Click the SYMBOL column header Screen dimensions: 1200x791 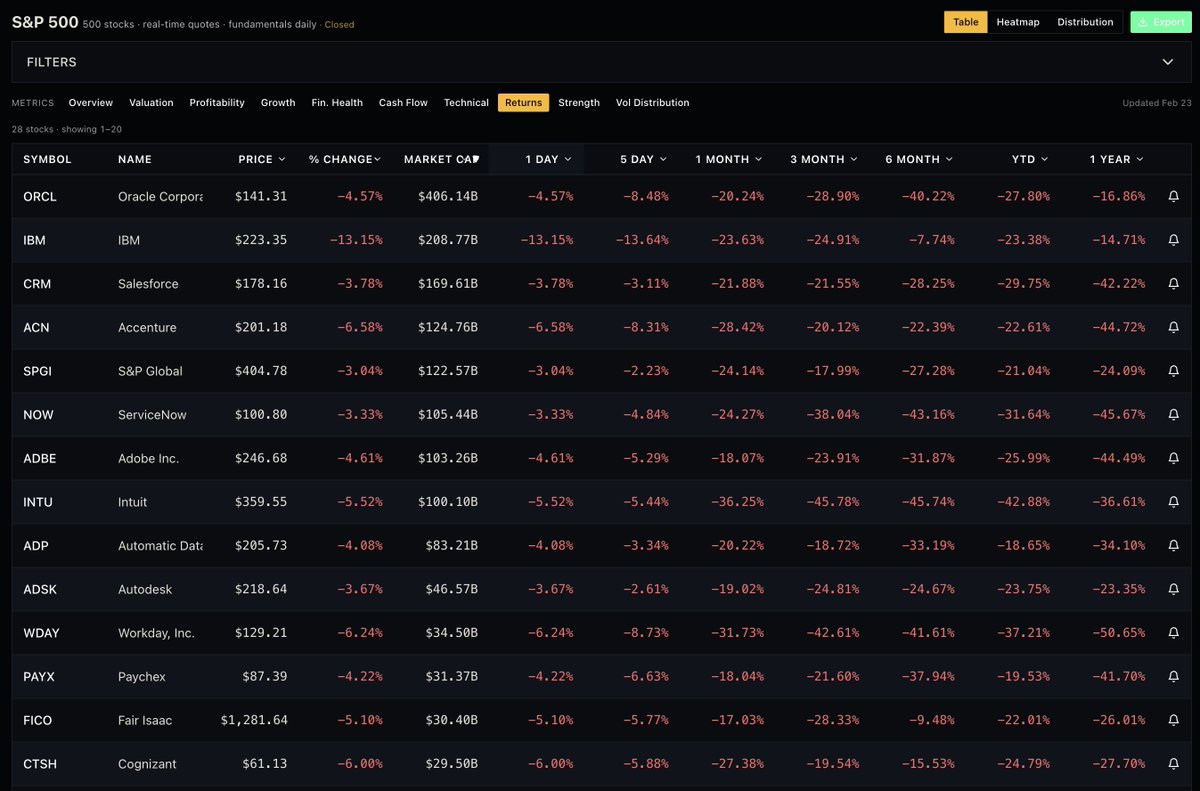pos(47,159)
